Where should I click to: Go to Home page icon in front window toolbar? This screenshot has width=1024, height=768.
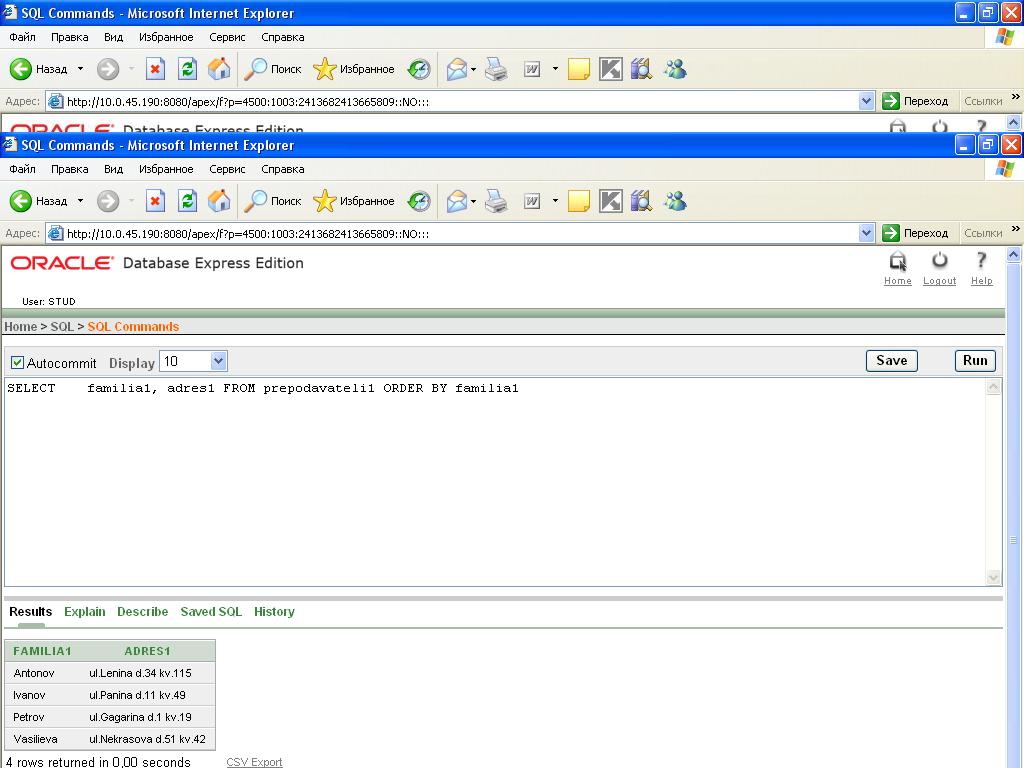(x=219, y=201)
